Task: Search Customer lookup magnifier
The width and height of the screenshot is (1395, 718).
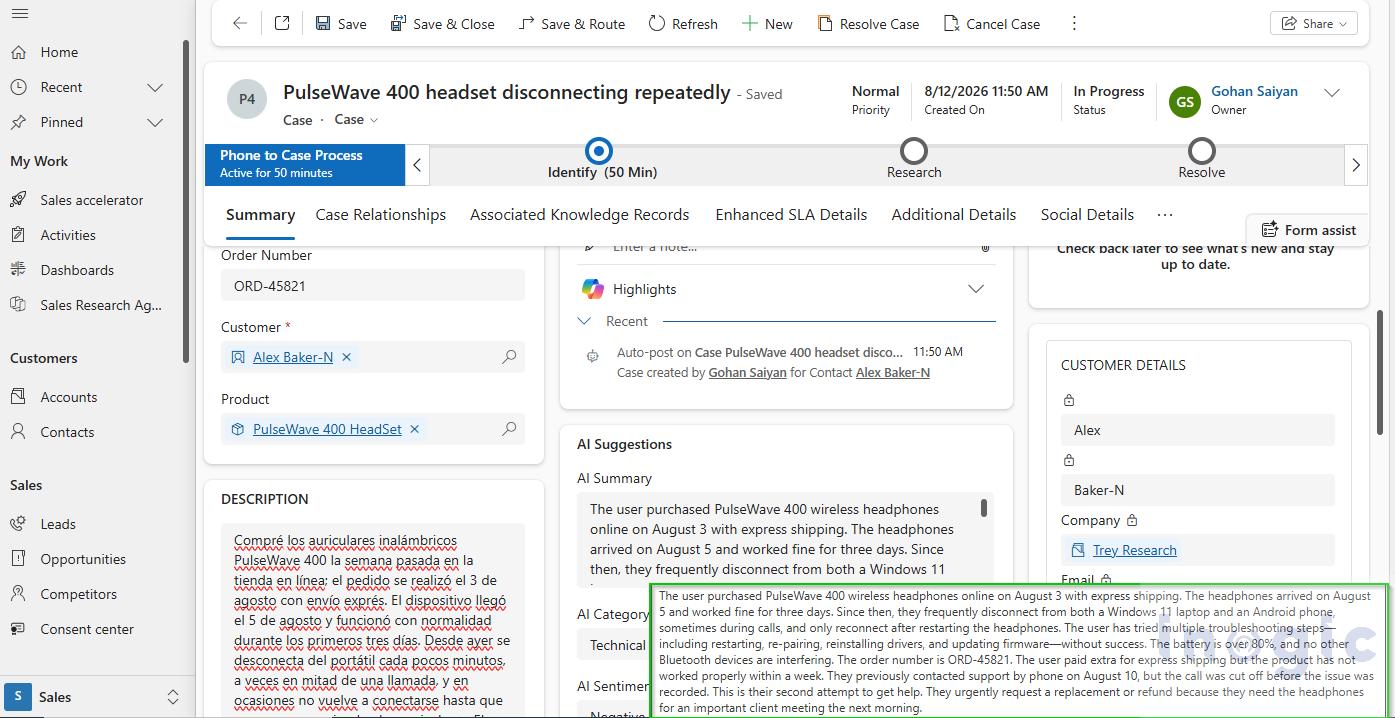Action: [x=509, y=357]
